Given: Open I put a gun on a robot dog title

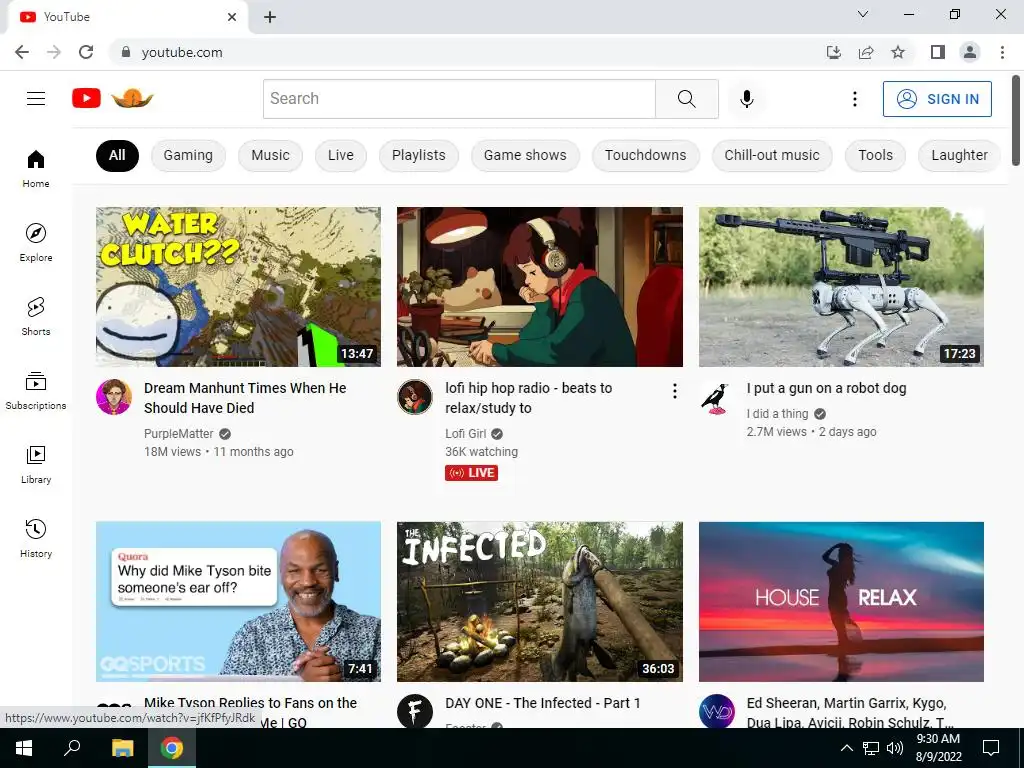Looking at the screenshot, I should tap(826, 388).
